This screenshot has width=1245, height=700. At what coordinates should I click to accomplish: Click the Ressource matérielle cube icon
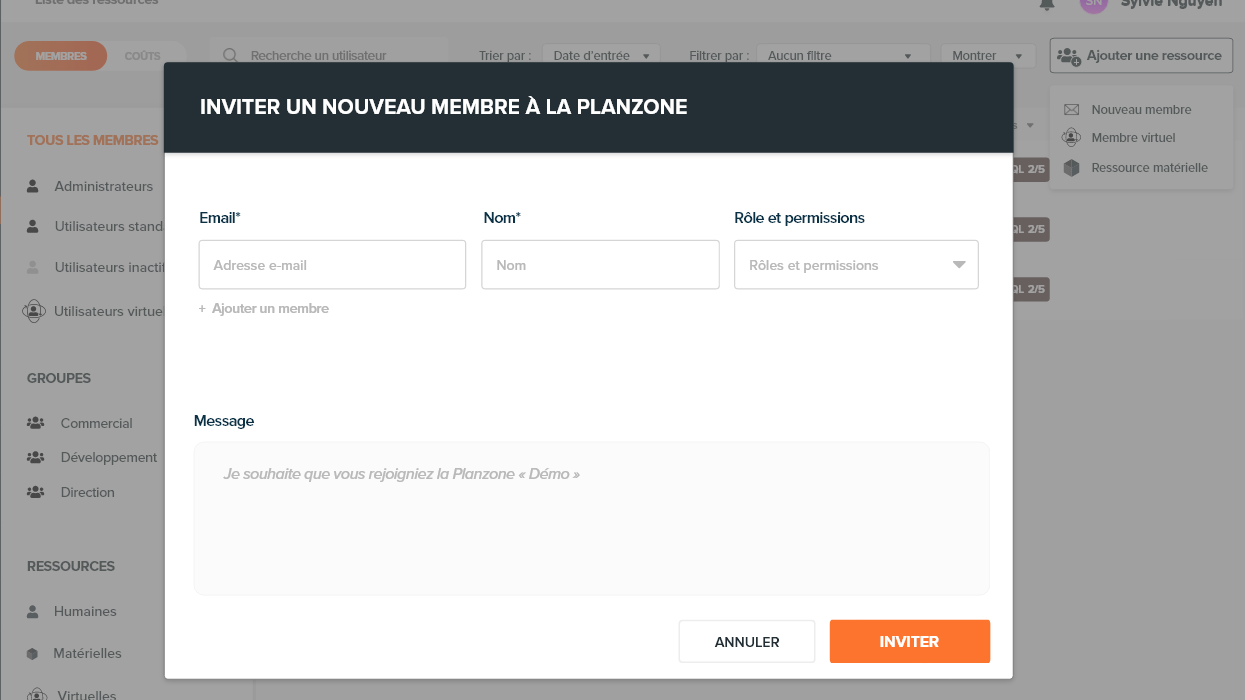pyautogui.click(x=1071, y=168)
